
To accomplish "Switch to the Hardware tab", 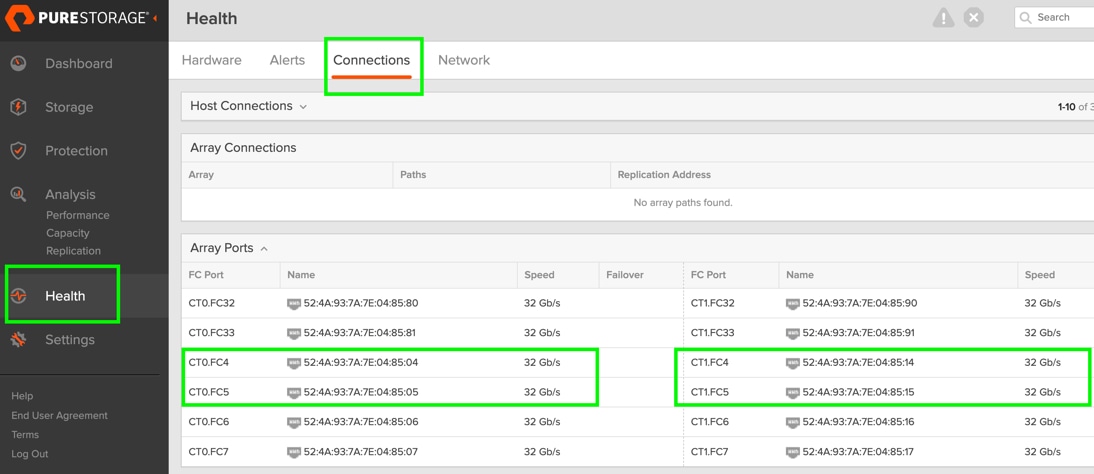I will coord(211,60).
